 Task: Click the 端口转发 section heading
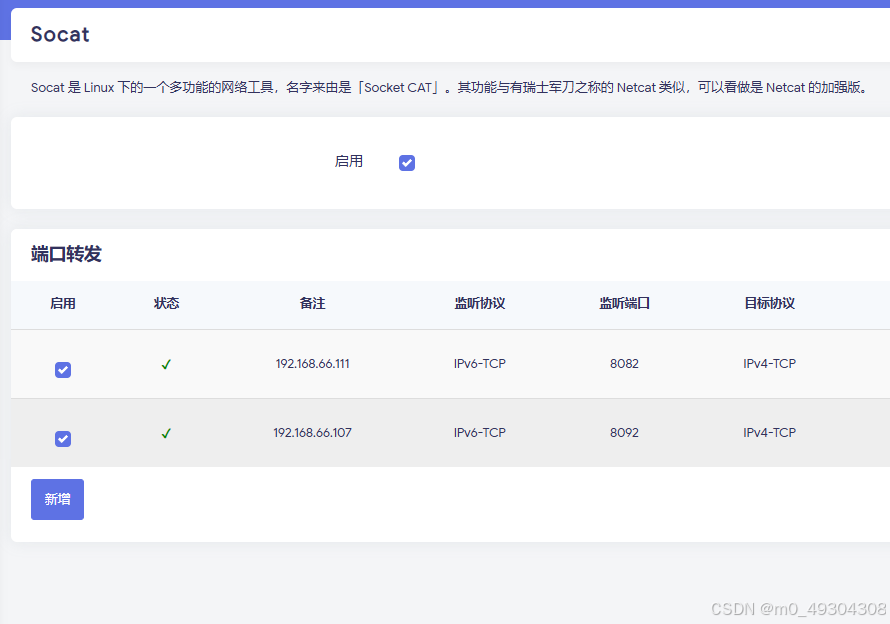[x=66, y=254]
